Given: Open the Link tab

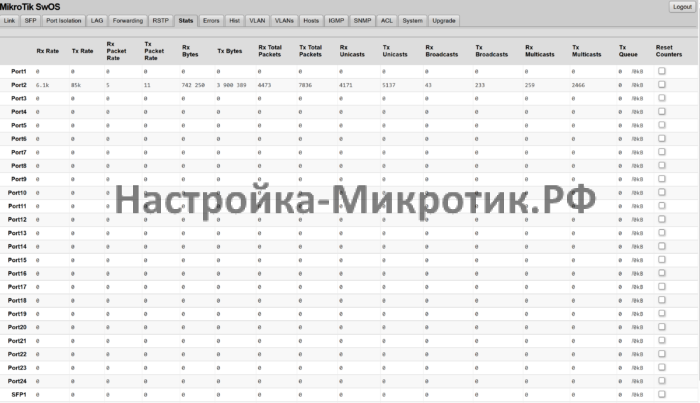Looking at the screenshot, I should (x=9, y=21).
